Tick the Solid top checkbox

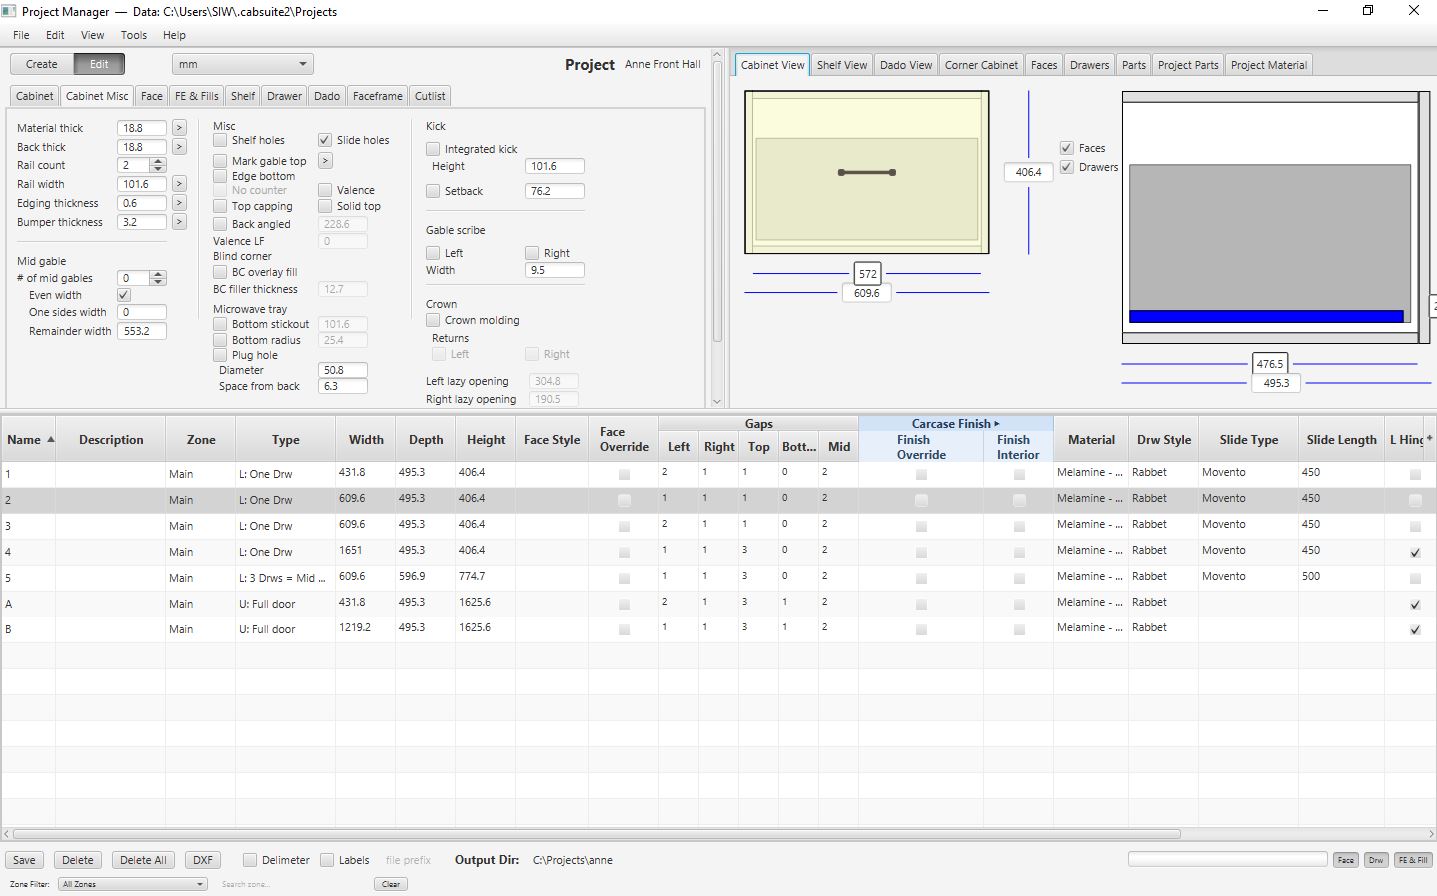point(325,206)
